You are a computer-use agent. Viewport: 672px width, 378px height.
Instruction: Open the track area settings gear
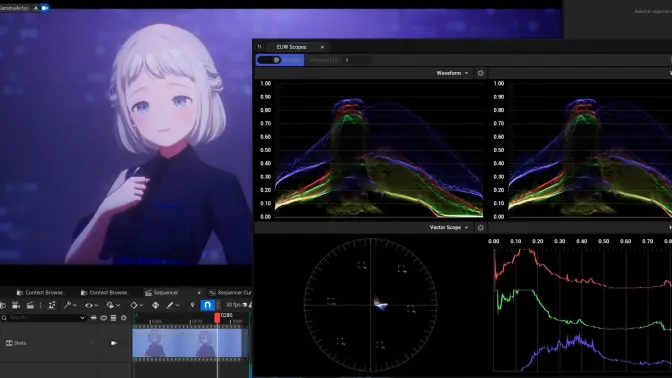[124, 318]
